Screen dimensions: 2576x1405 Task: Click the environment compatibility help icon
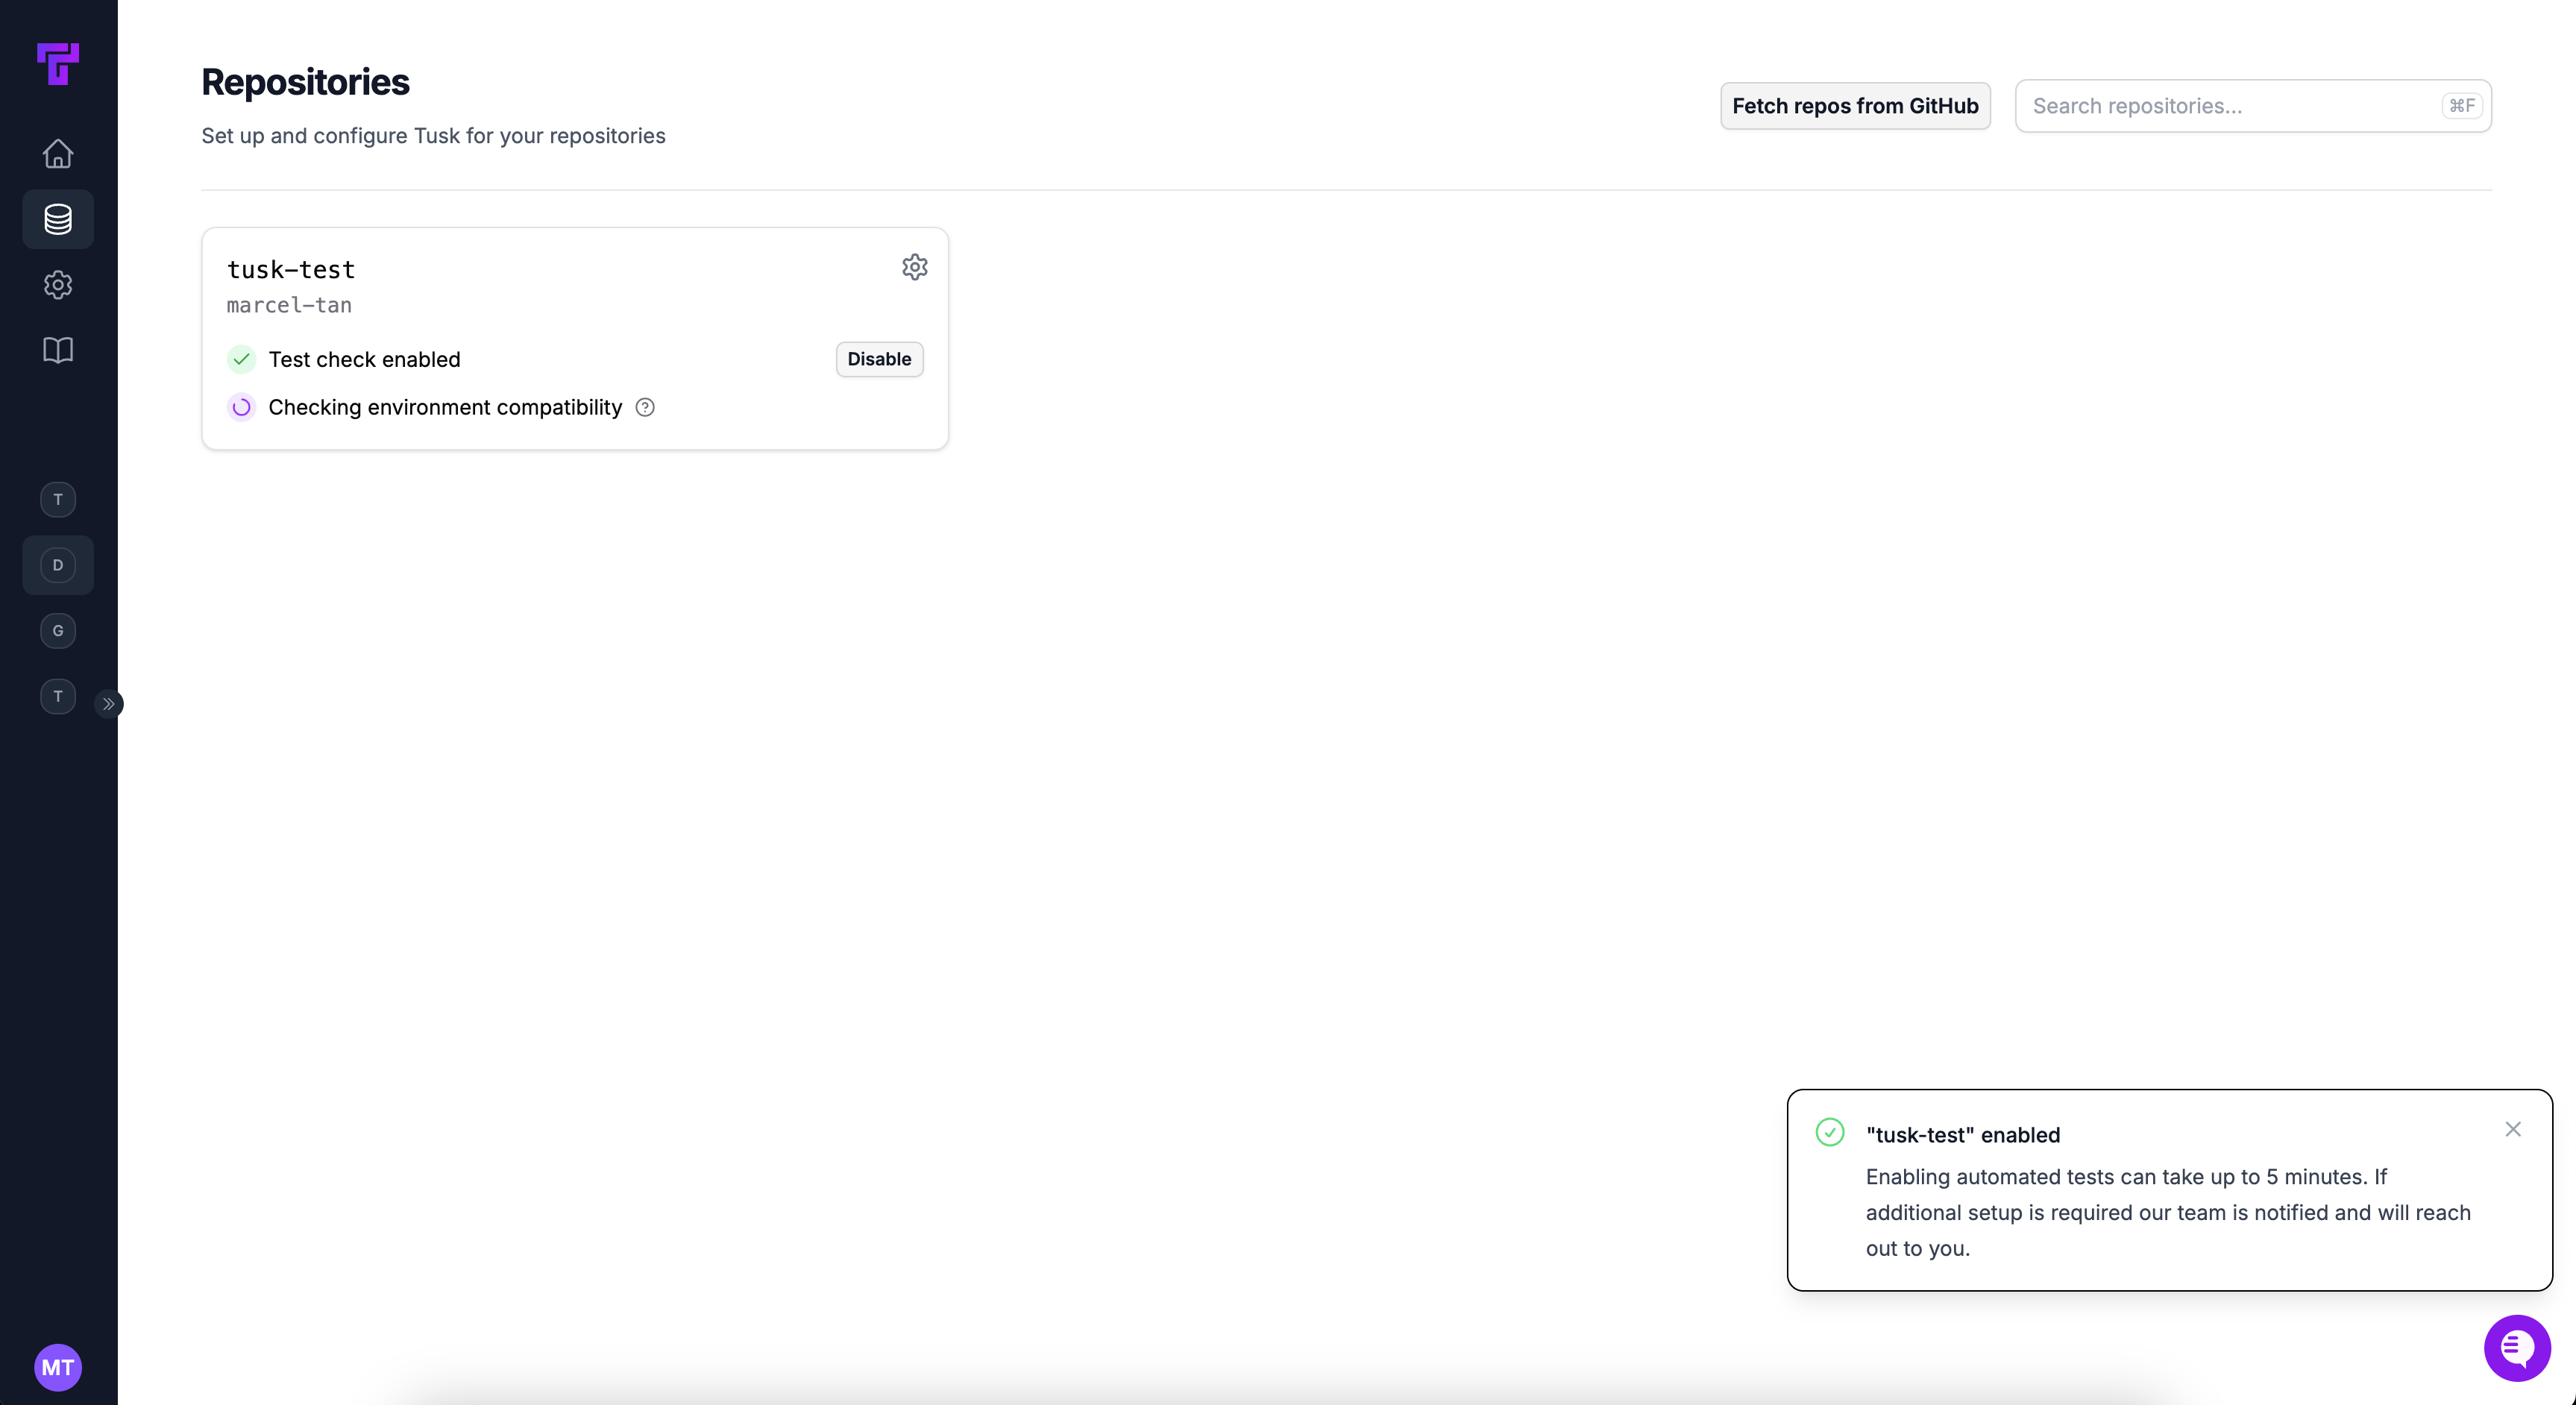[645, 407]
